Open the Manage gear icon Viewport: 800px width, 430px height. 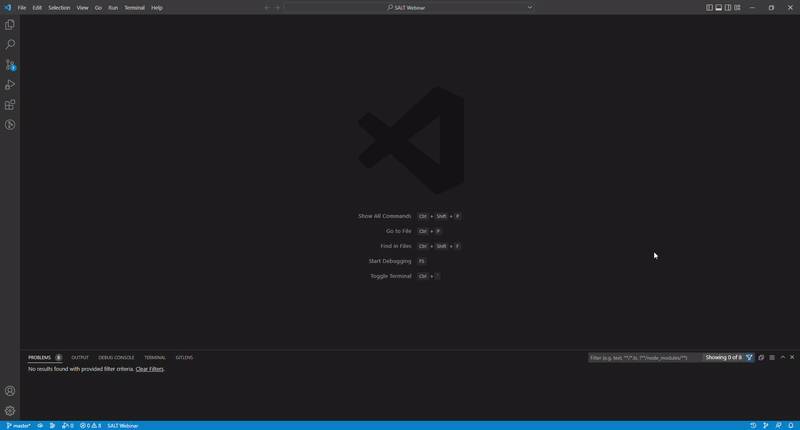(10, 411)
